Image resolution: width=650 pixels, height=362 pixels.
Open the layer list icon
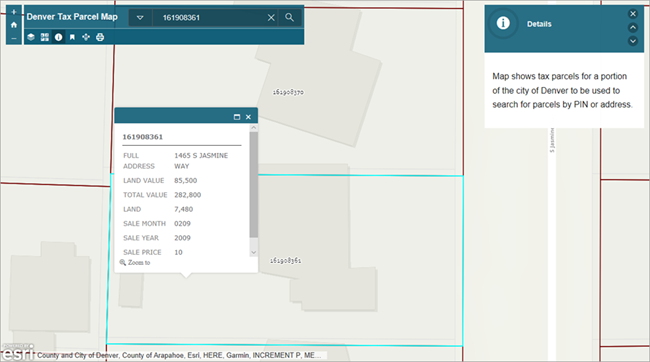(x=31, y=37)
